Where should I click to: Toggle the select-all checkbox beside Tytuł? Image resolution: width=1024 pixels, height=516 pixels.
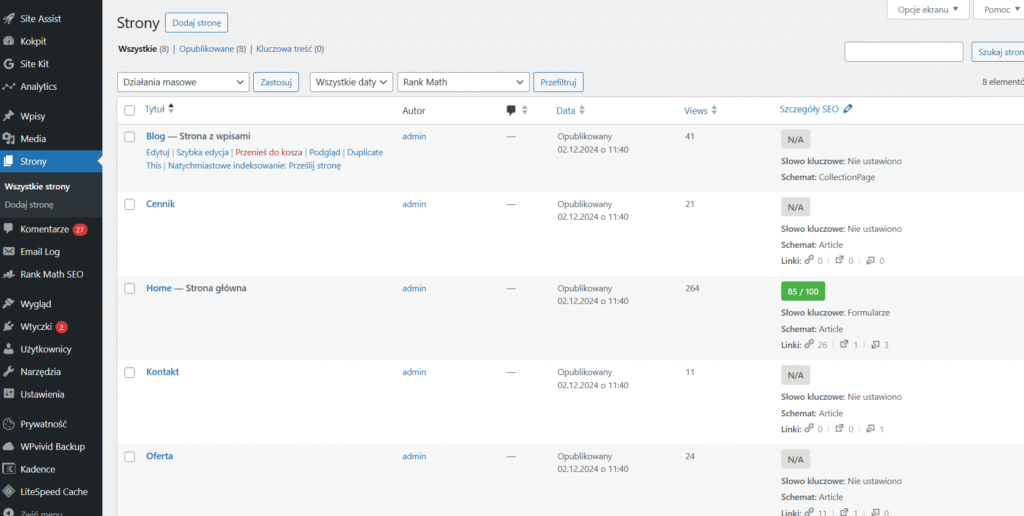click(129, 110)
